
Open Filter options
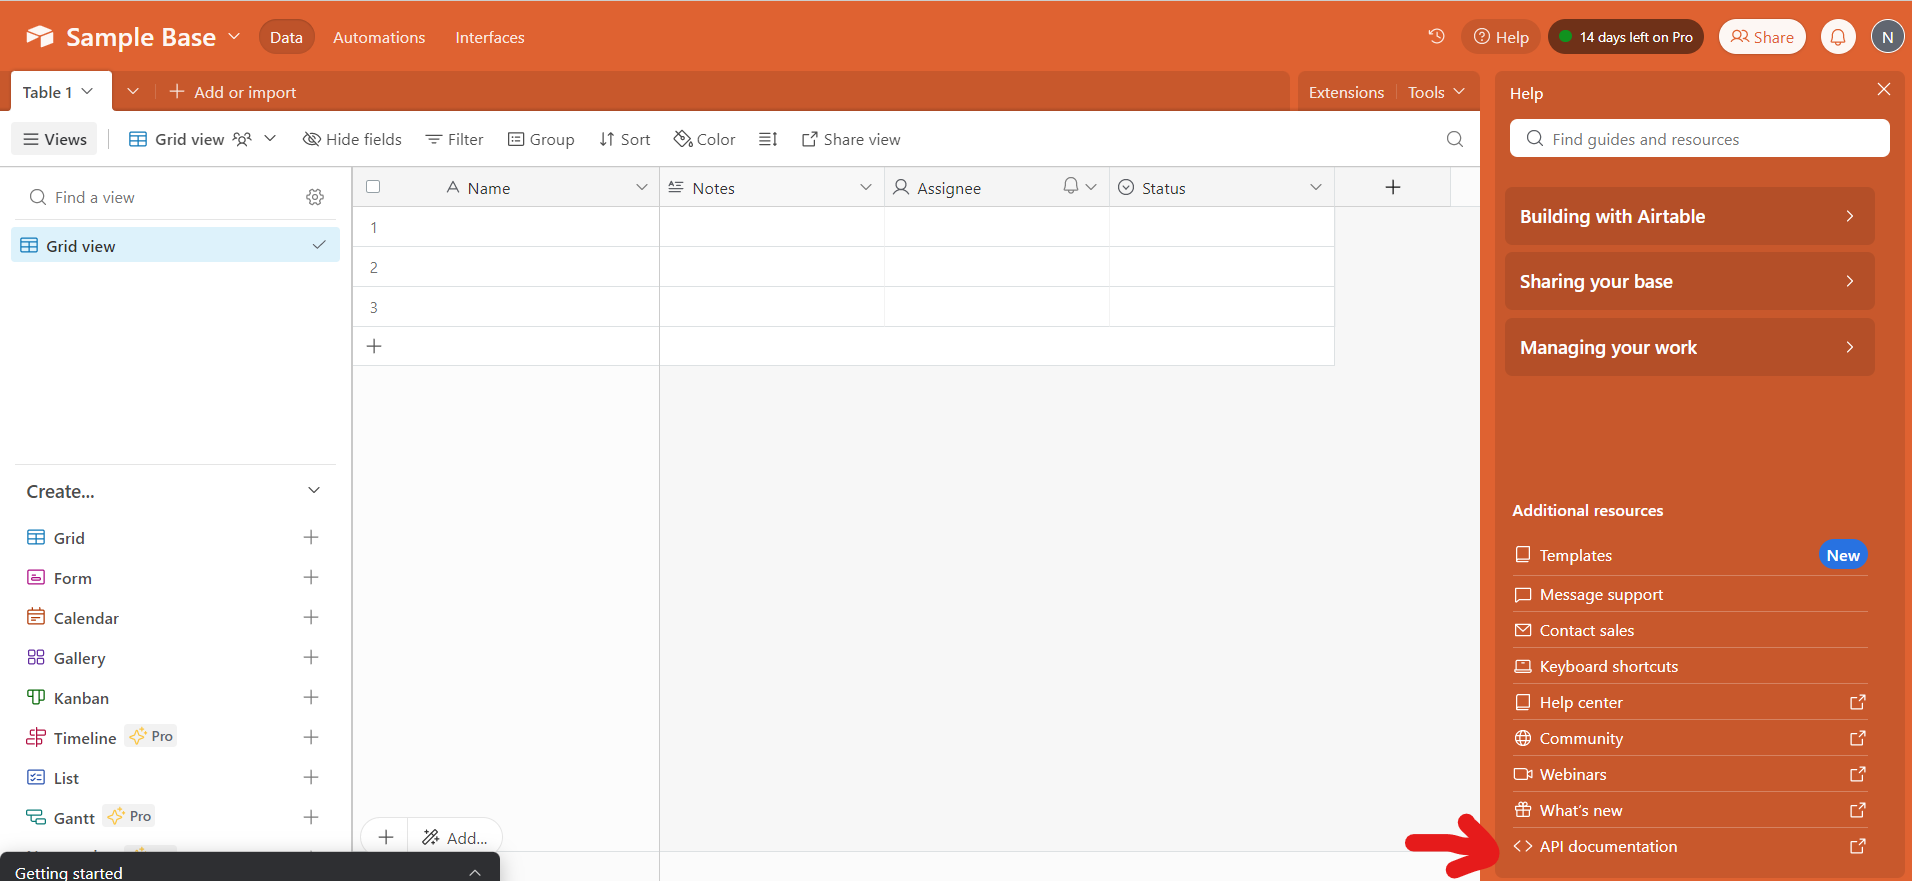coord(454,139)
